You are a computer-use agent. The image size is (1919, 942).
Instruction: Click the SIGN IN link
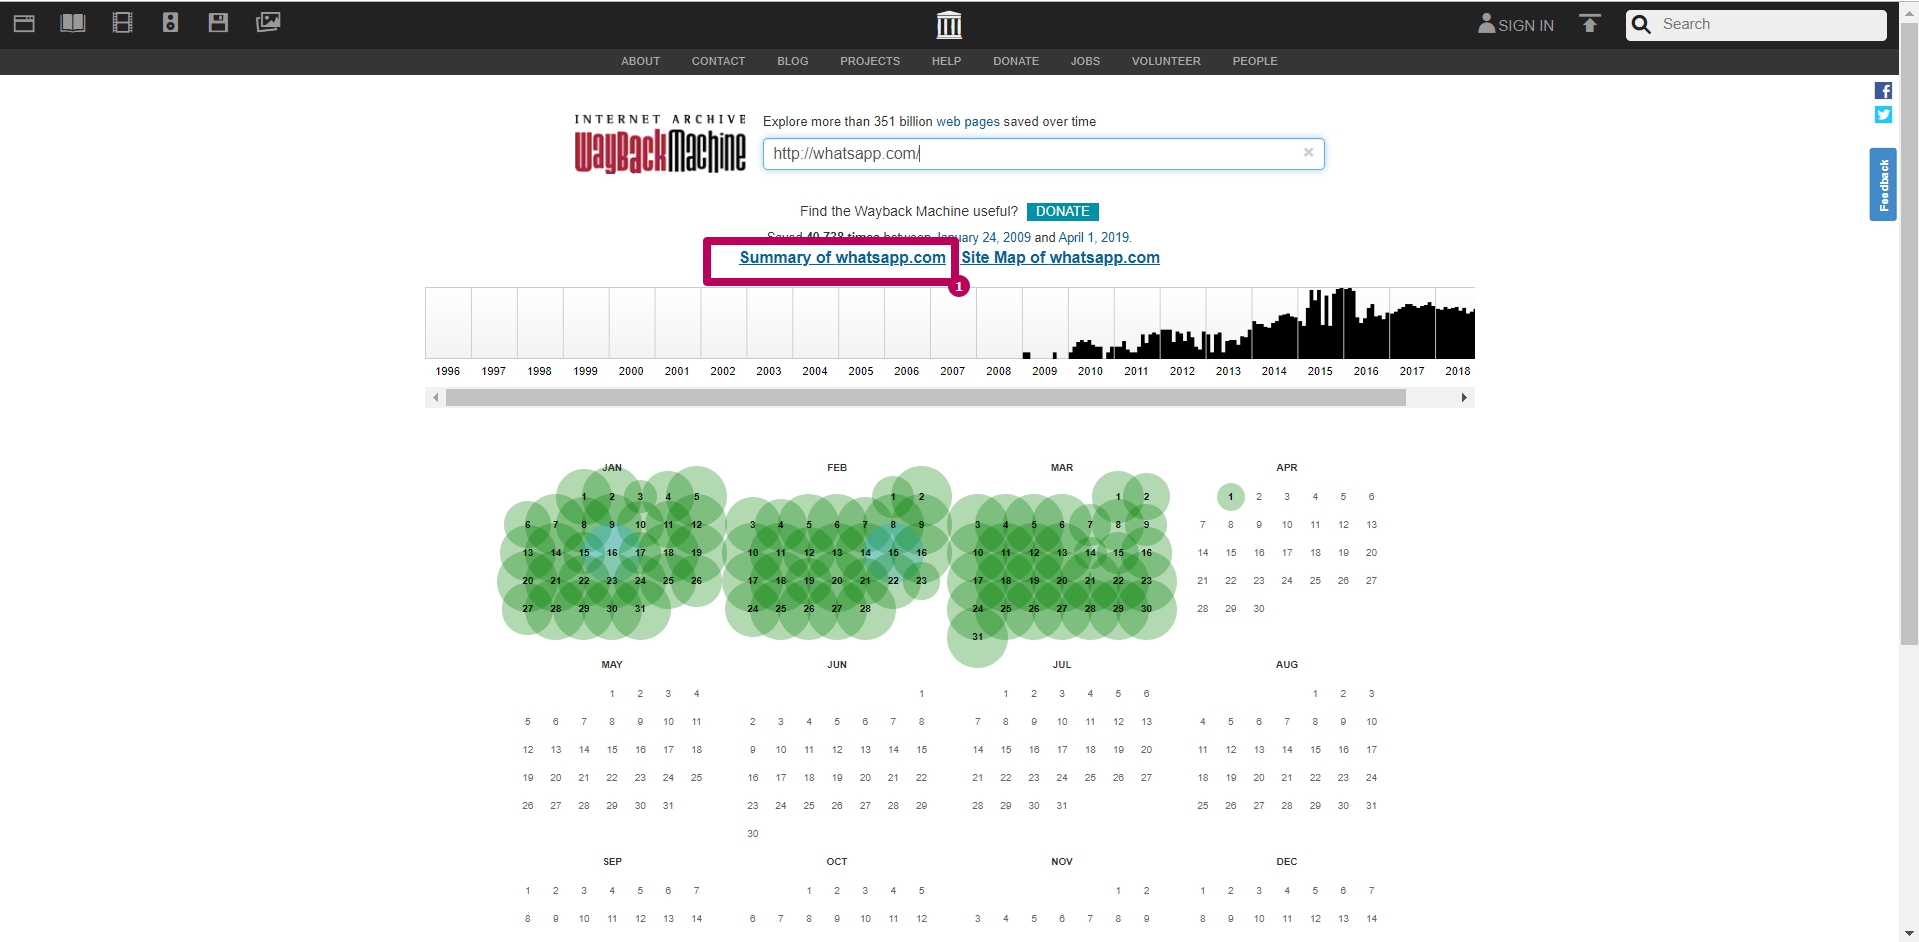1526,26
